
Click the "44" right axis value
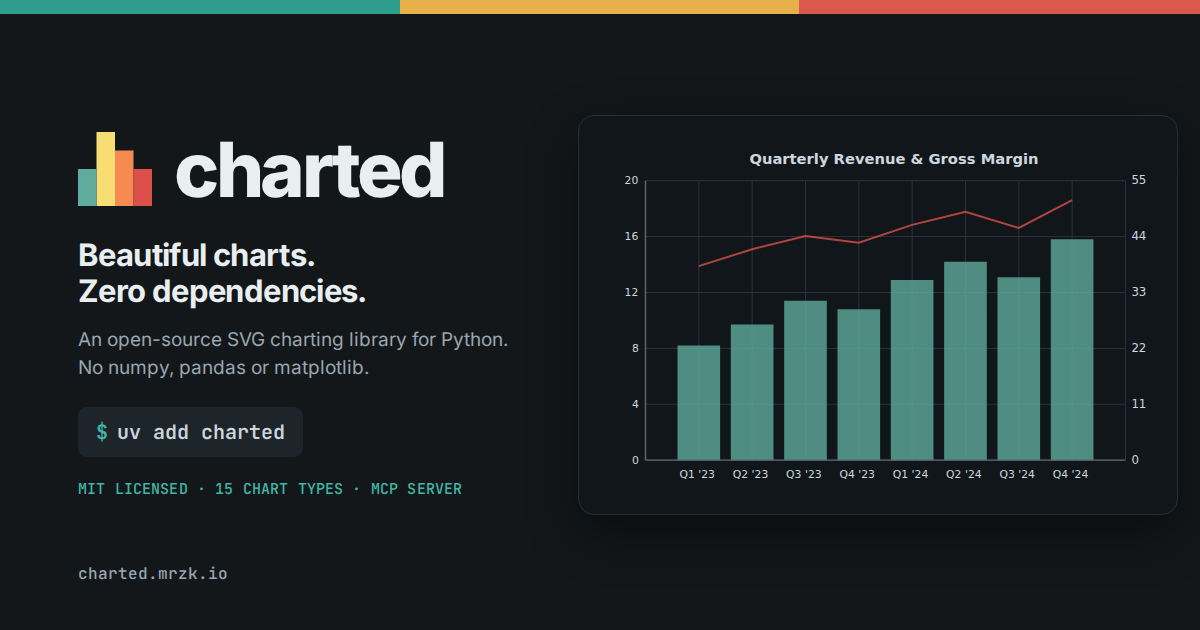[1138, 236]
